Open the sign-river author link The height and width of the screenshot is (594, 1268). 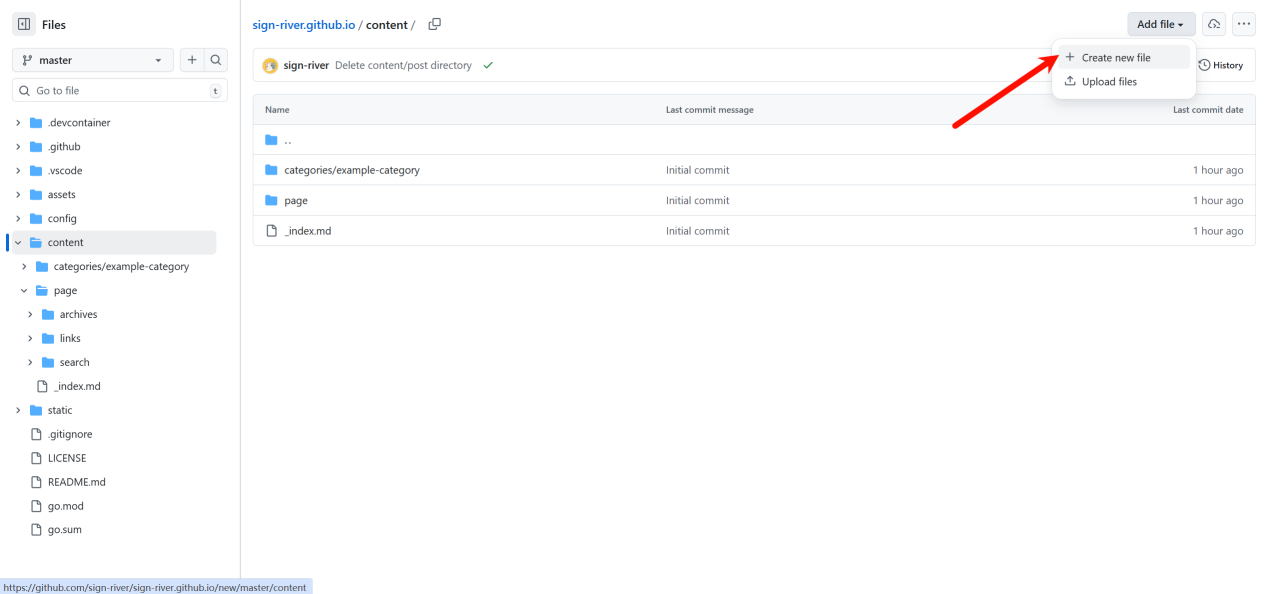tap(306, 66)
